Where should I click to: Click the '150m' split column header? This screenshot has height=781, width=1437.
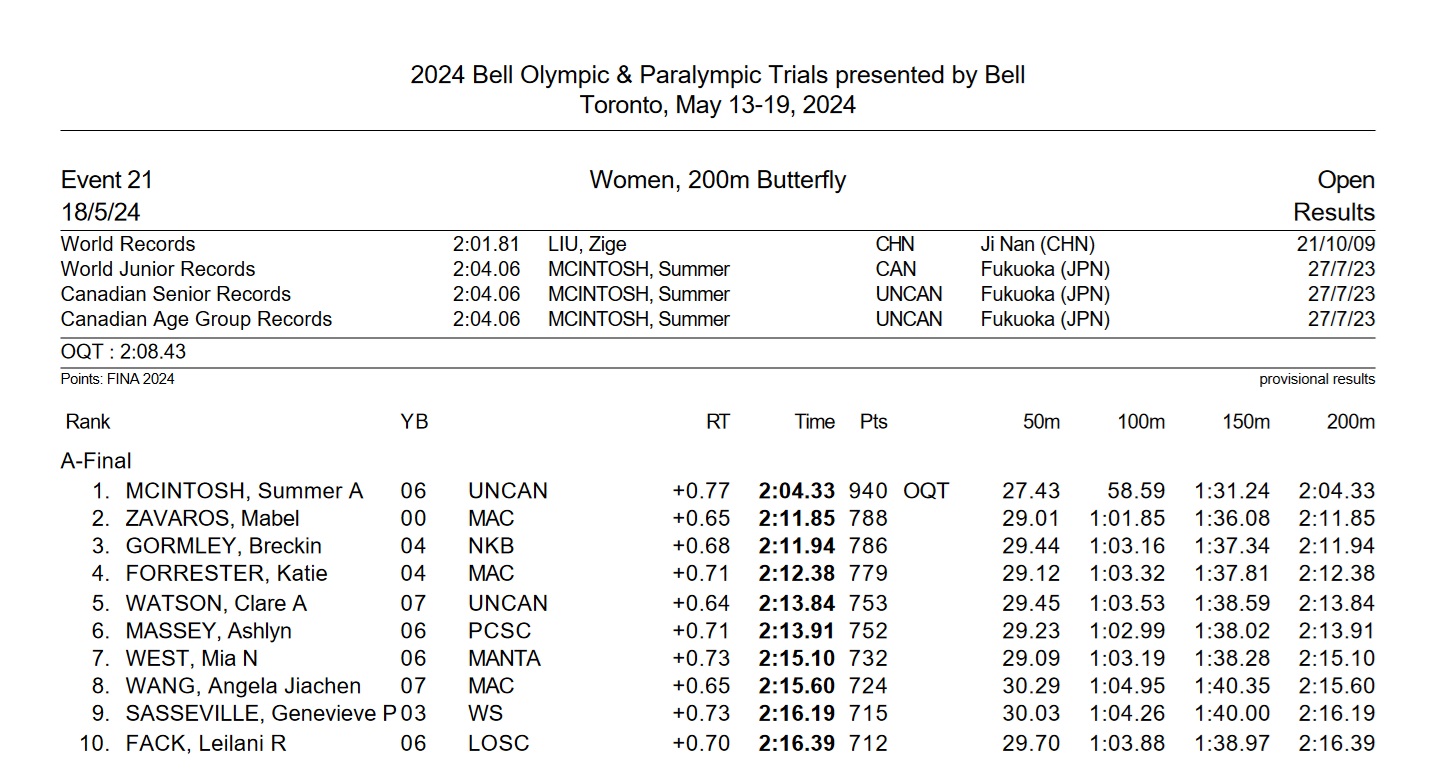point(1245,422)
